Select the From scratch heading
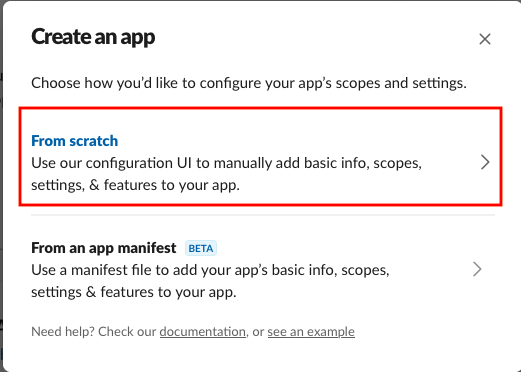The image size is (521, 372). point(75,141)
